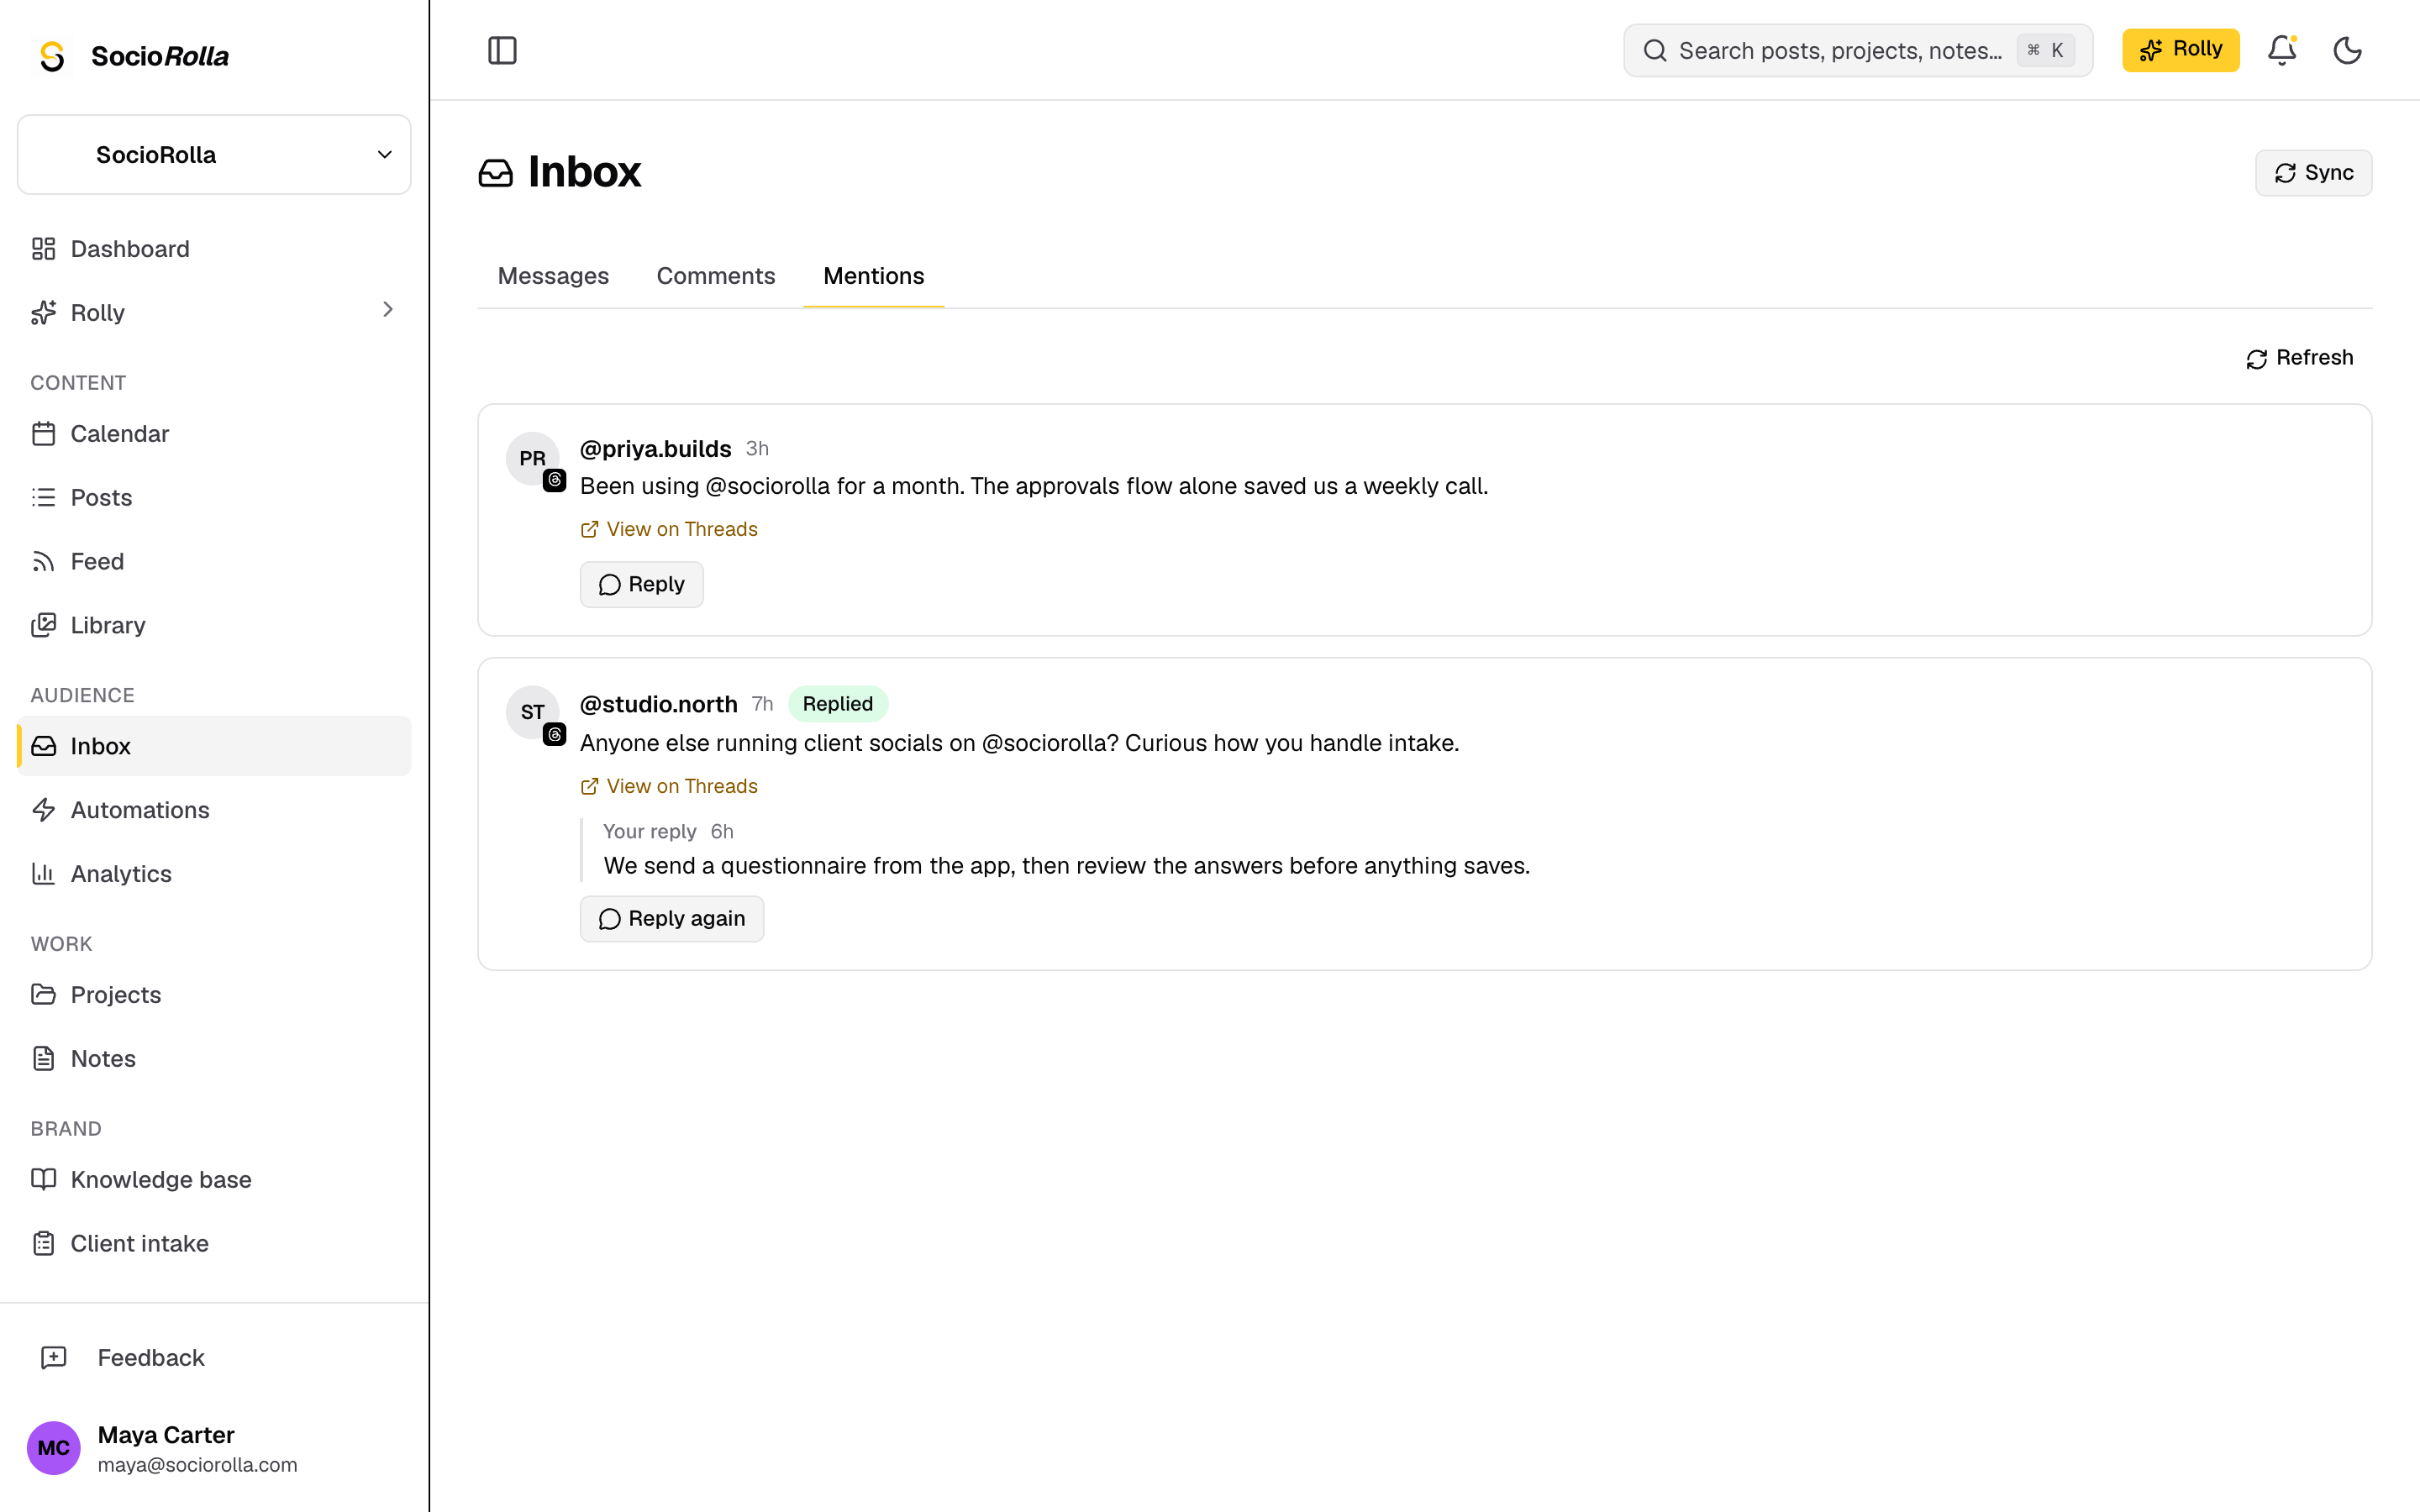Click the Rolly sparkle icon in sidebar
The width and height of the screenshot is (2420, 1512).
point(43,313)
